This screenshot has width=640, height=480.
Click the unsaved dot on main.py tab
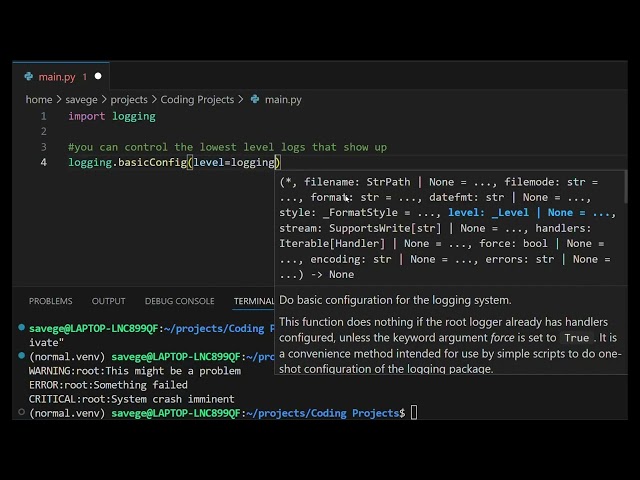98,76
